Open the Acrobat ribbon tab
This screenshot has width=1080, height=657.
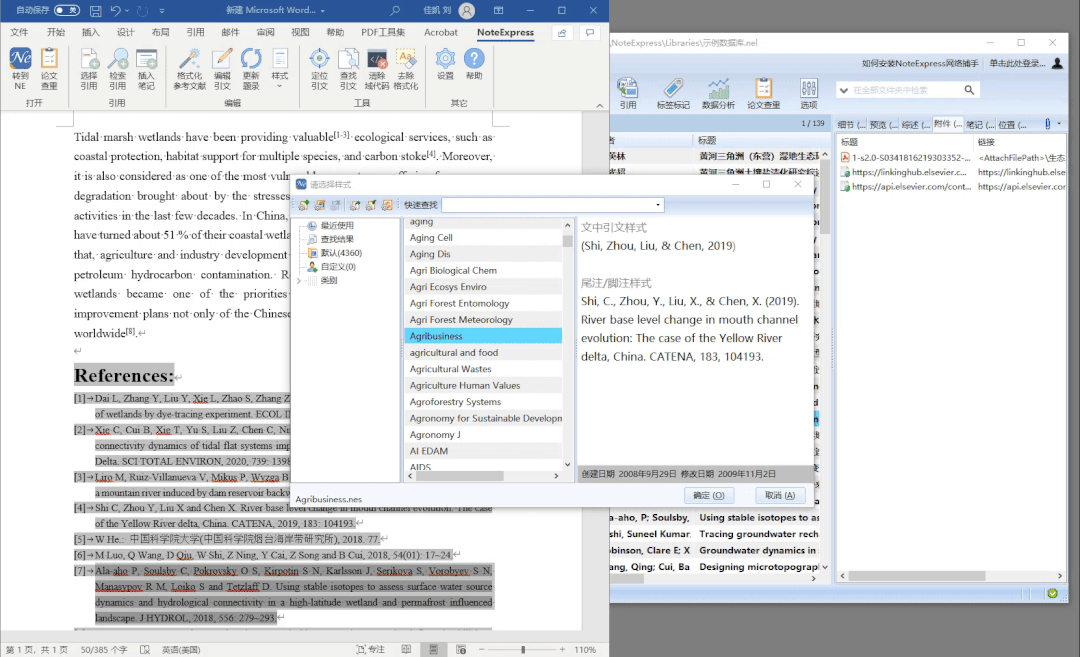click(x=441, y=32)
